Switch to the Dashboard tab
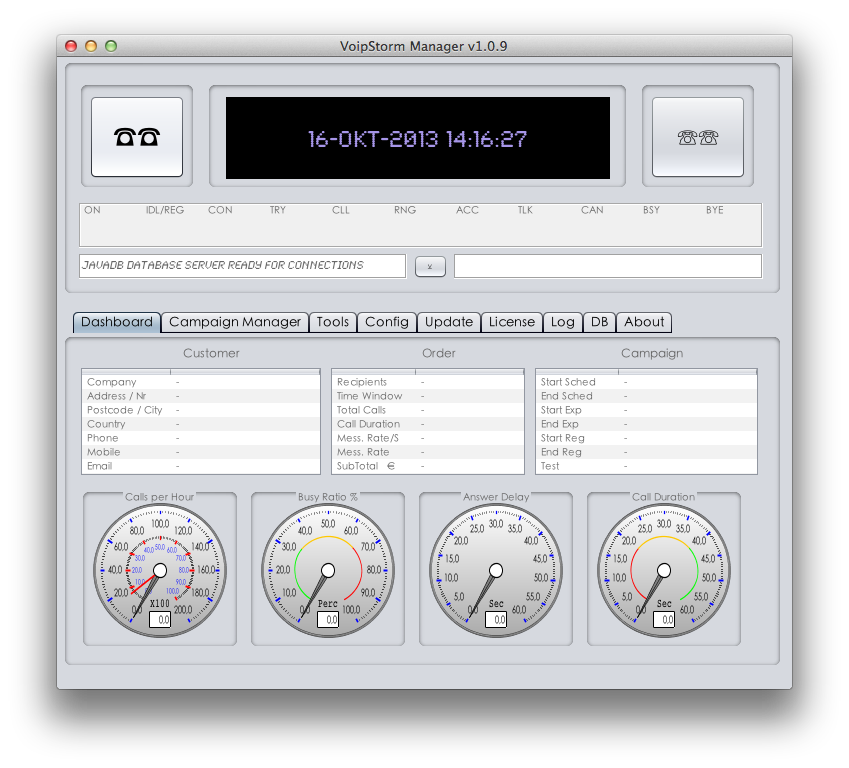This screenshot has height=768, width=849. coord(117,322)
